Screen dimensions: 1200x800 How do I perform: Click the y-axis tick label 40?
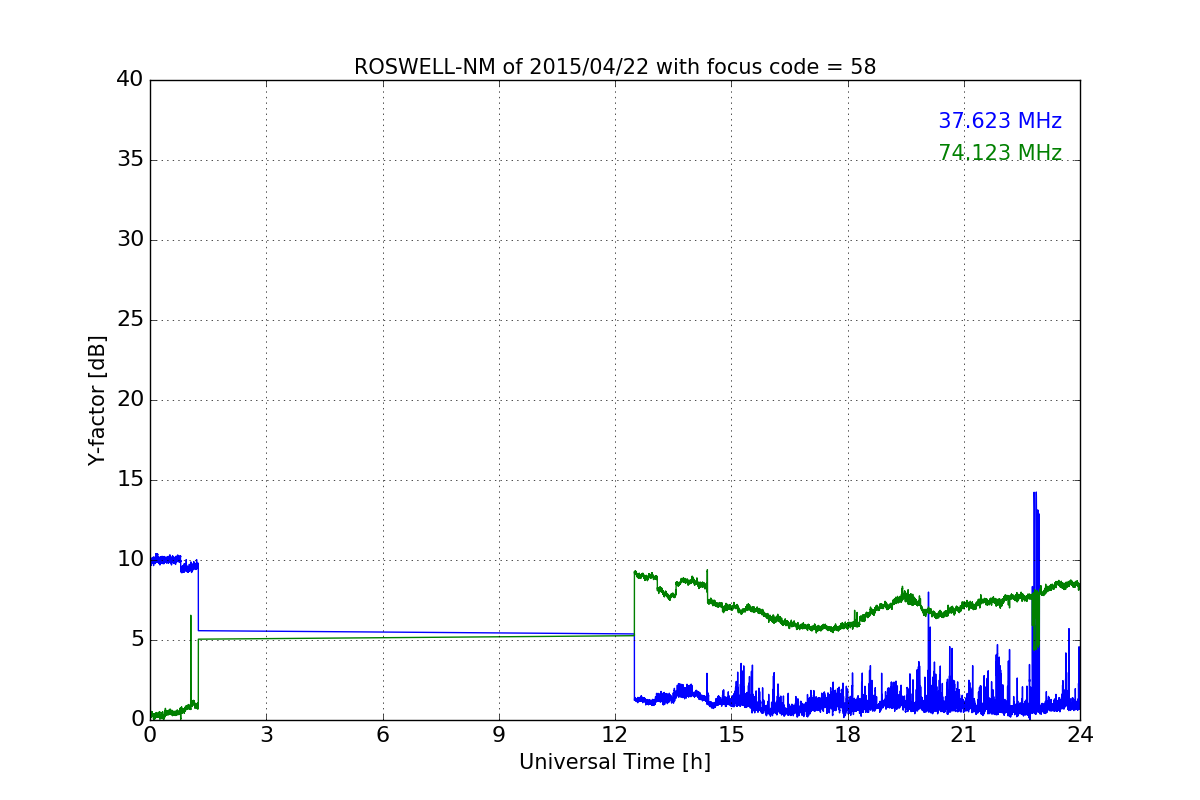click(x=130, y=80)
